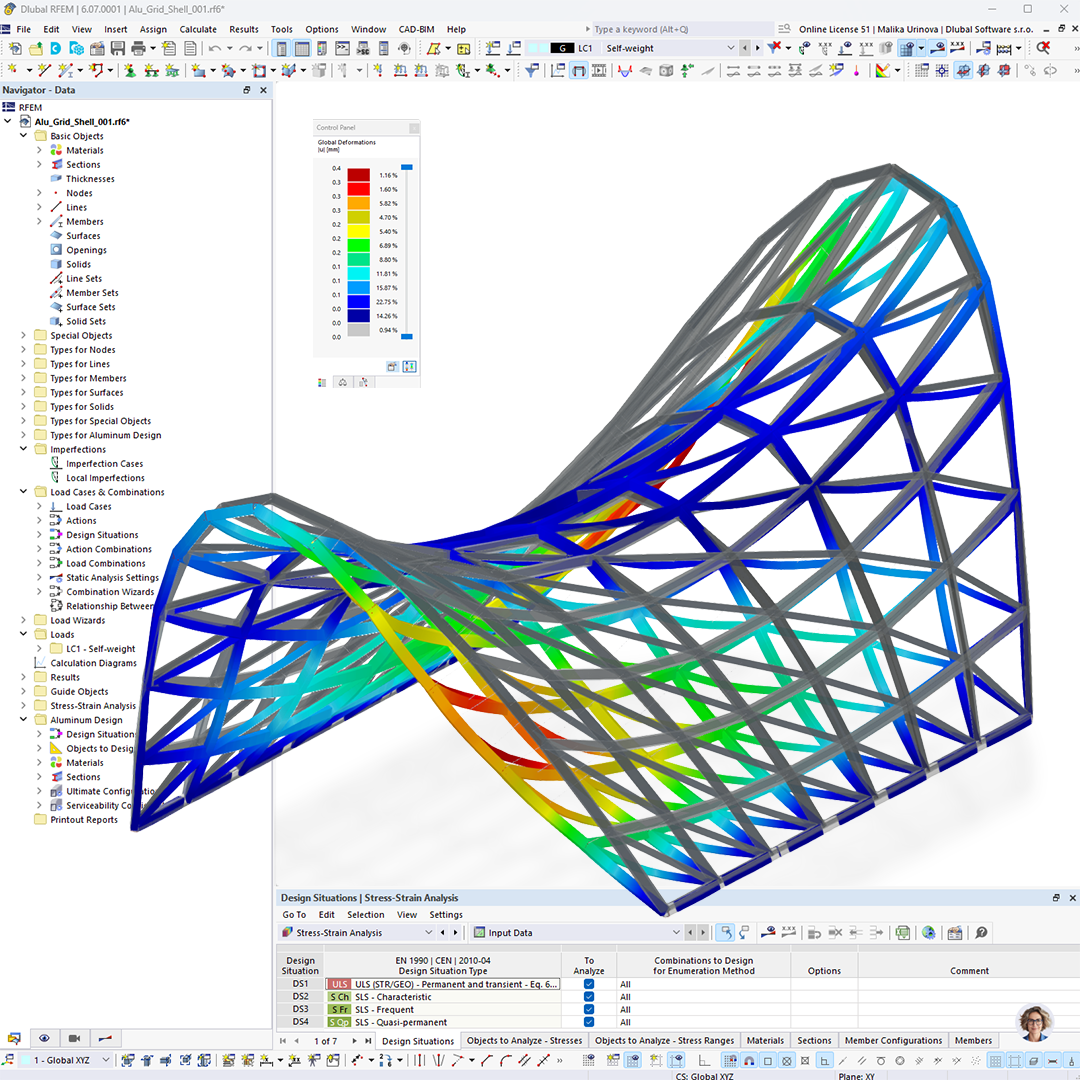
Task: Click the Save file toolbar icon
Action: [118, 48]
